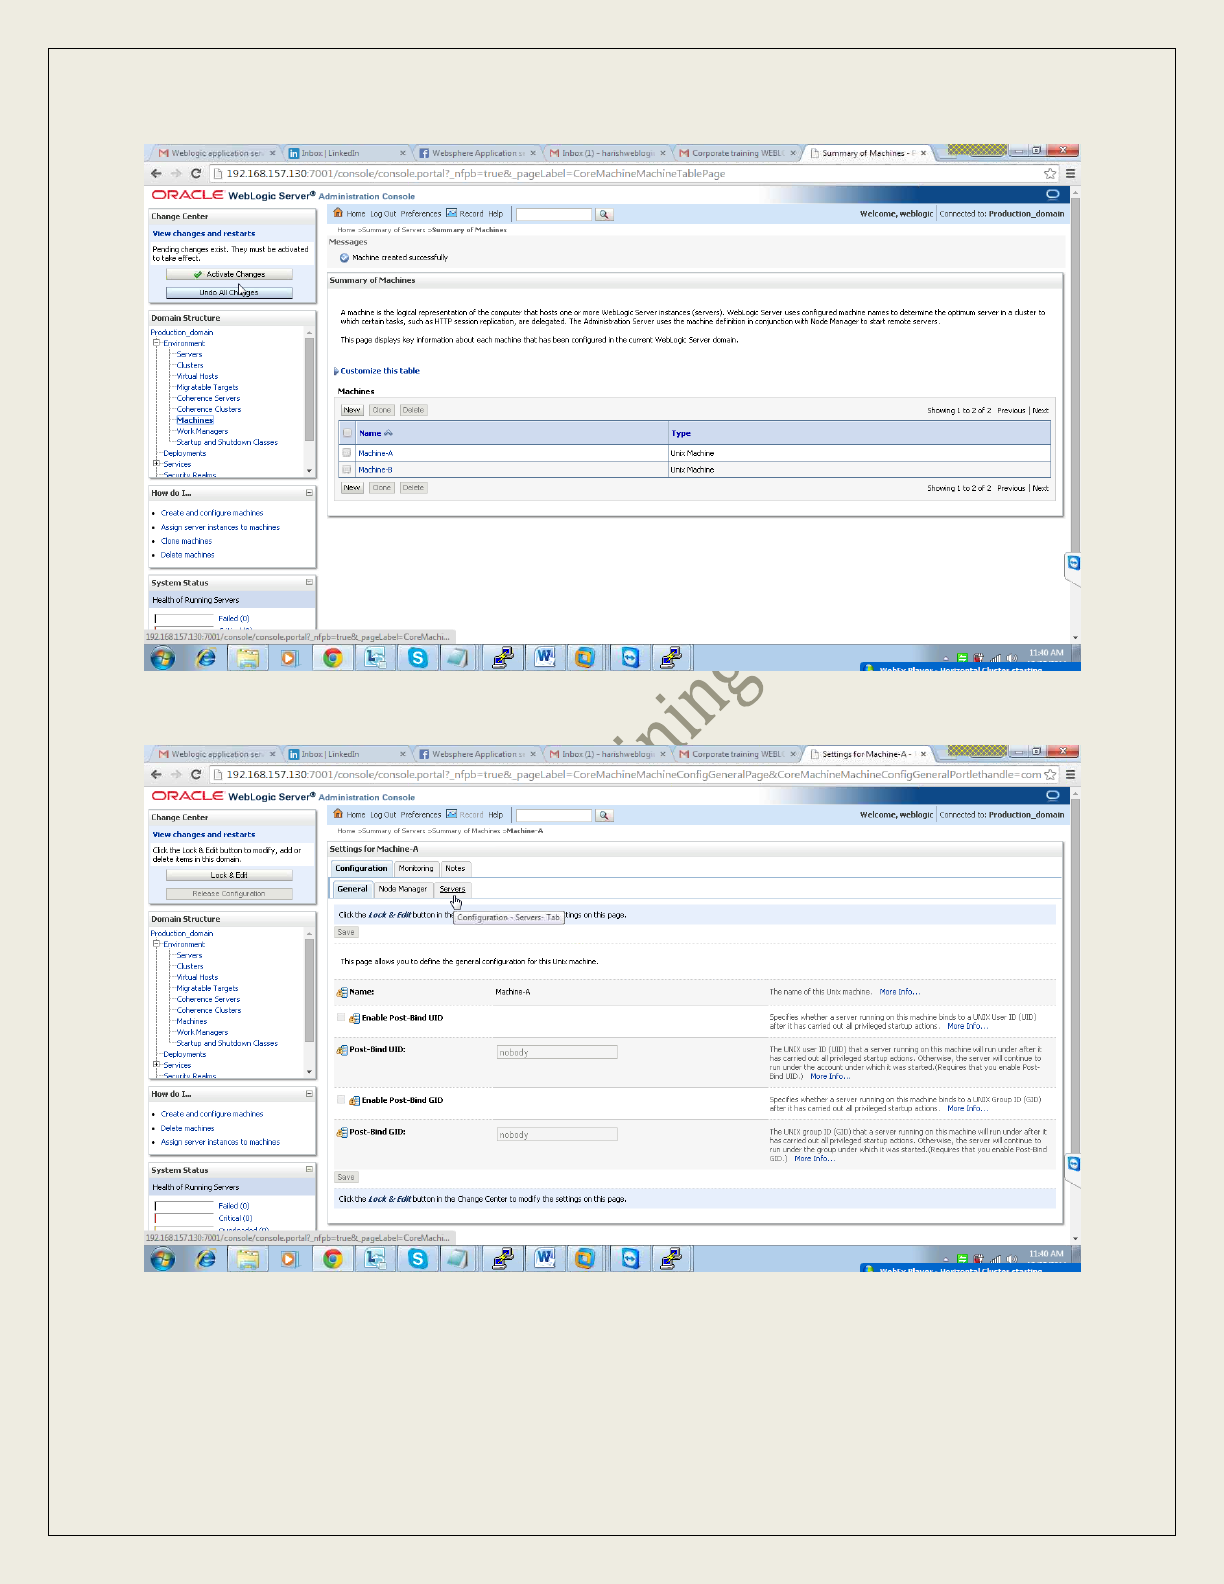
Task: Open File Explorer from lower screenshot taskbar
Action: click(x=248, y=1258)
